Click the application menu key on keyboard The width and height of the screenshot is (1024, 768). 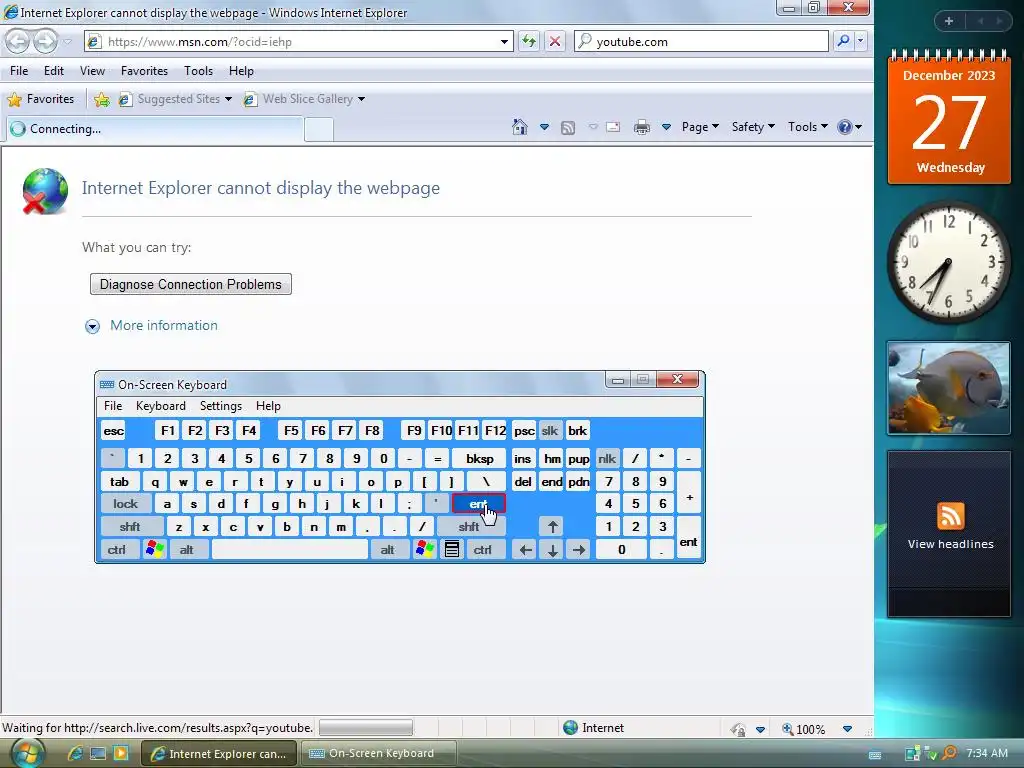pos(452,549)
